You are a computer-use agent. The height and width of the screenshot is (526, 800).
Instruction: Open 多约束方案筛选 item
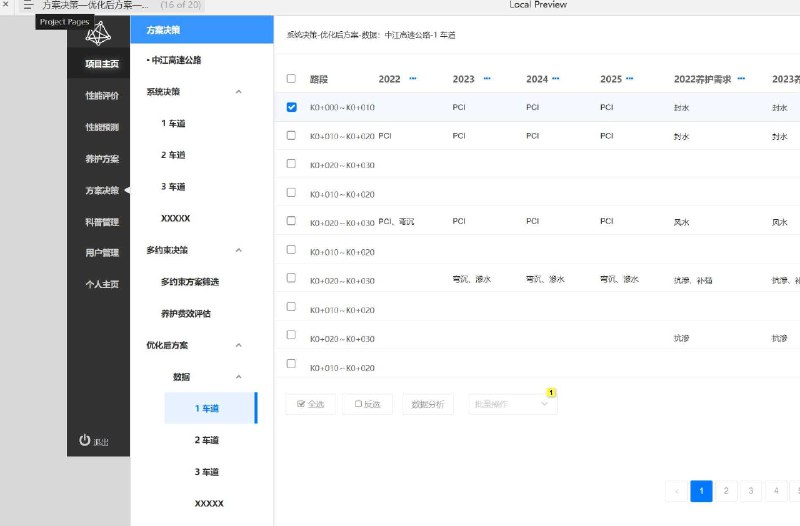pyautogui.click(x=190, y=282)
